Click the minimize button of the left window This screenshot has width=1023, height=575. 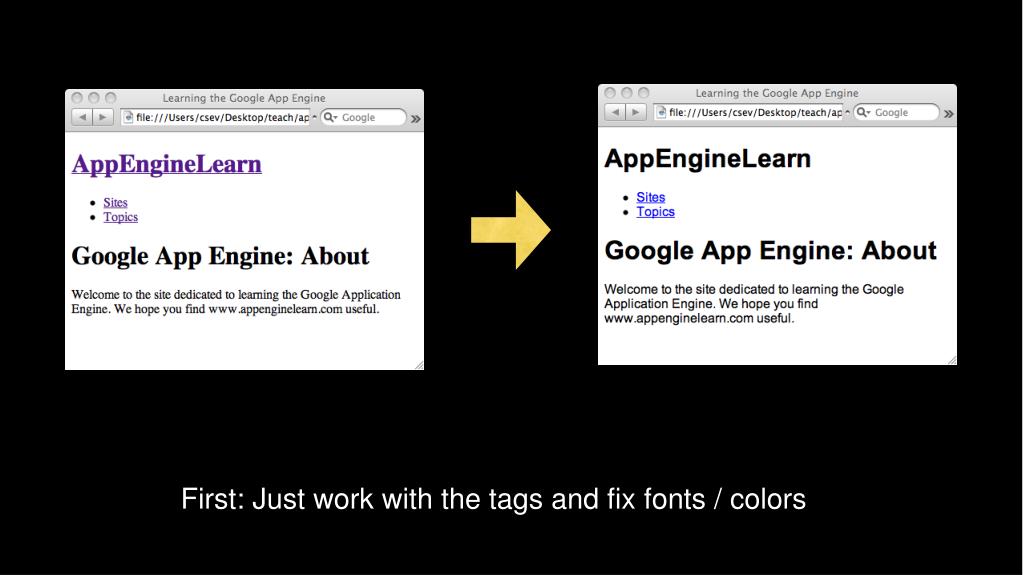pyautogui.click(x=94, y=98)
